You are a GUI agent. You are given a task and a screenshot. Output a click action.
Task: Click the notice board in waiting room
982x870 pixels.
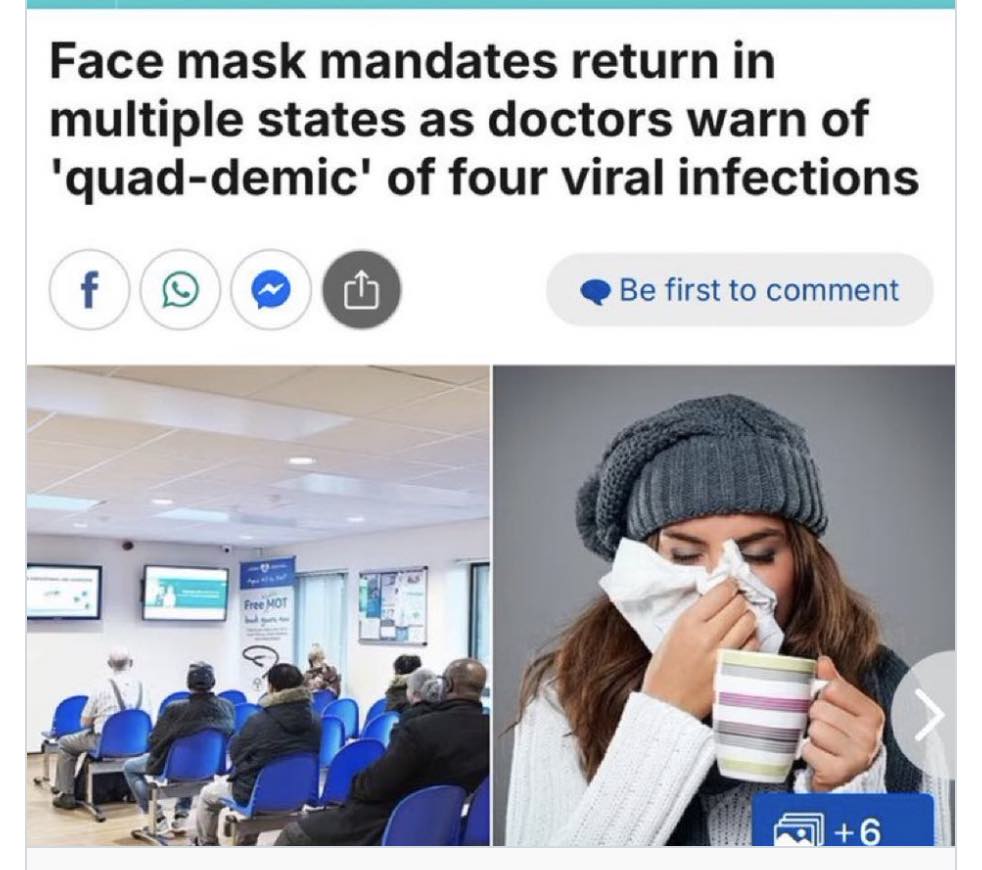pyautogui.click(x=393, y=606)
